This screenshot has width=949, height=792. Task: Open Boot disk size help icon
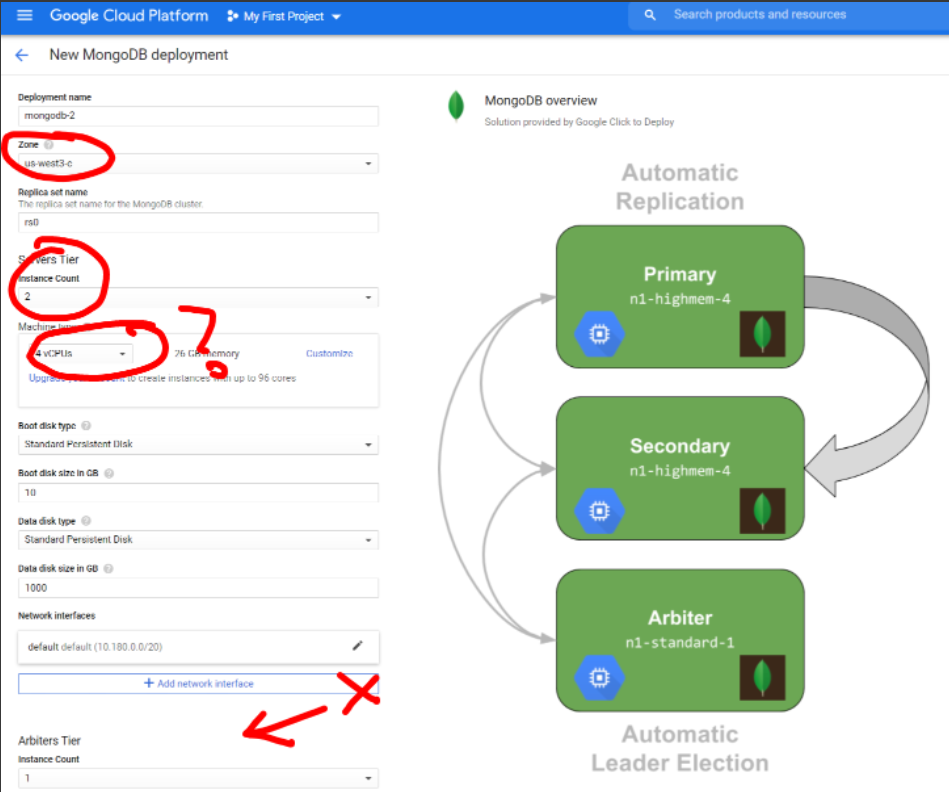(x=109, y=473)
